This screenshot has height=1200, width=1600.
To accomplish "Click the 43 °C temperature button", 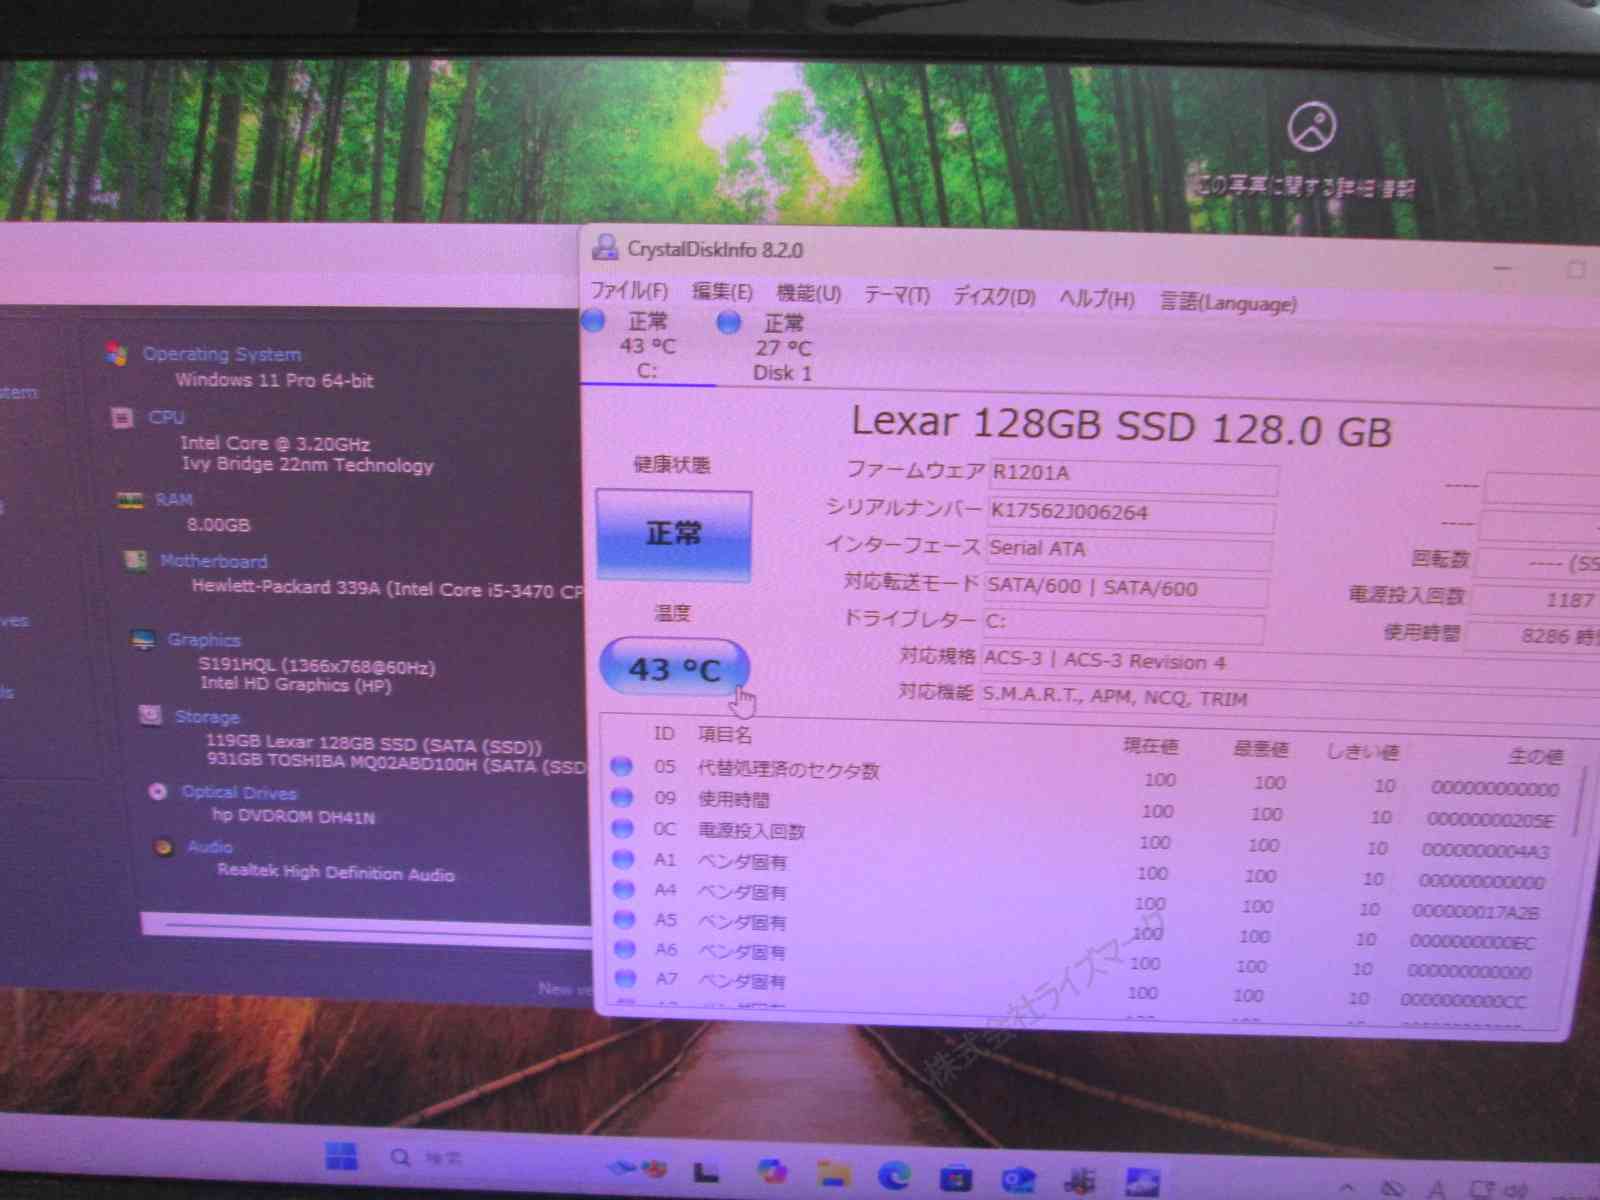I will click(673, 668).
